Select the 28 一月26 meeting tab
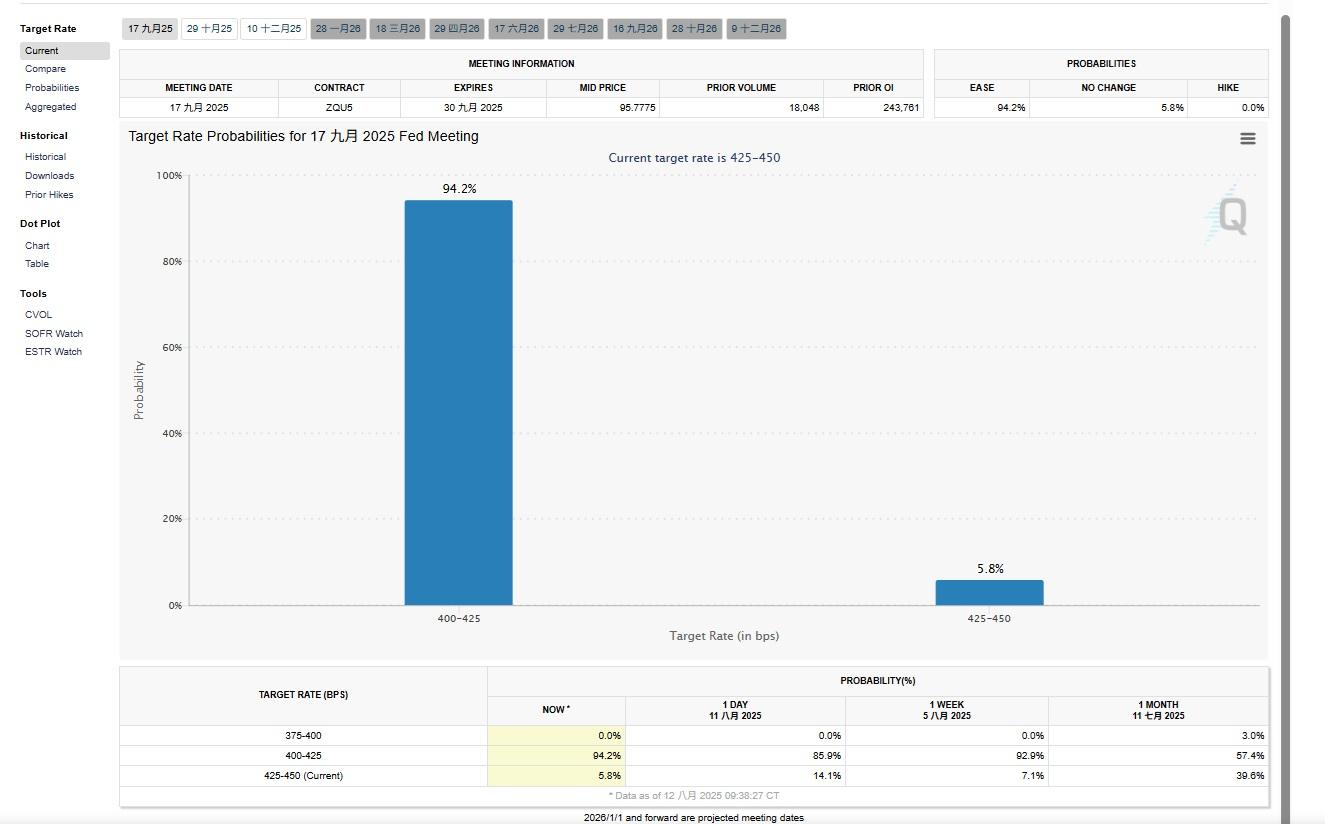 tap(338, 29)
